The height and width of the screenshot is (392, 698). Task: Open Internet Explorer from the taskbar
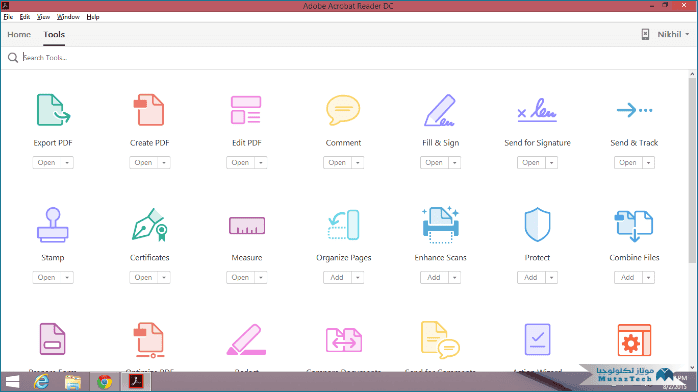[41, 382]
